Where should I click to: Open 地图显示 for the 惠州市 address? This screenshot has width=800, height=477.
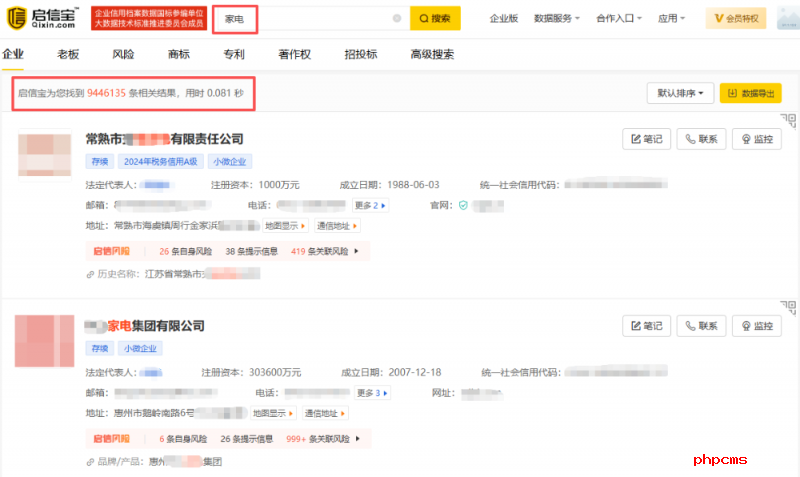click(273, 413)
